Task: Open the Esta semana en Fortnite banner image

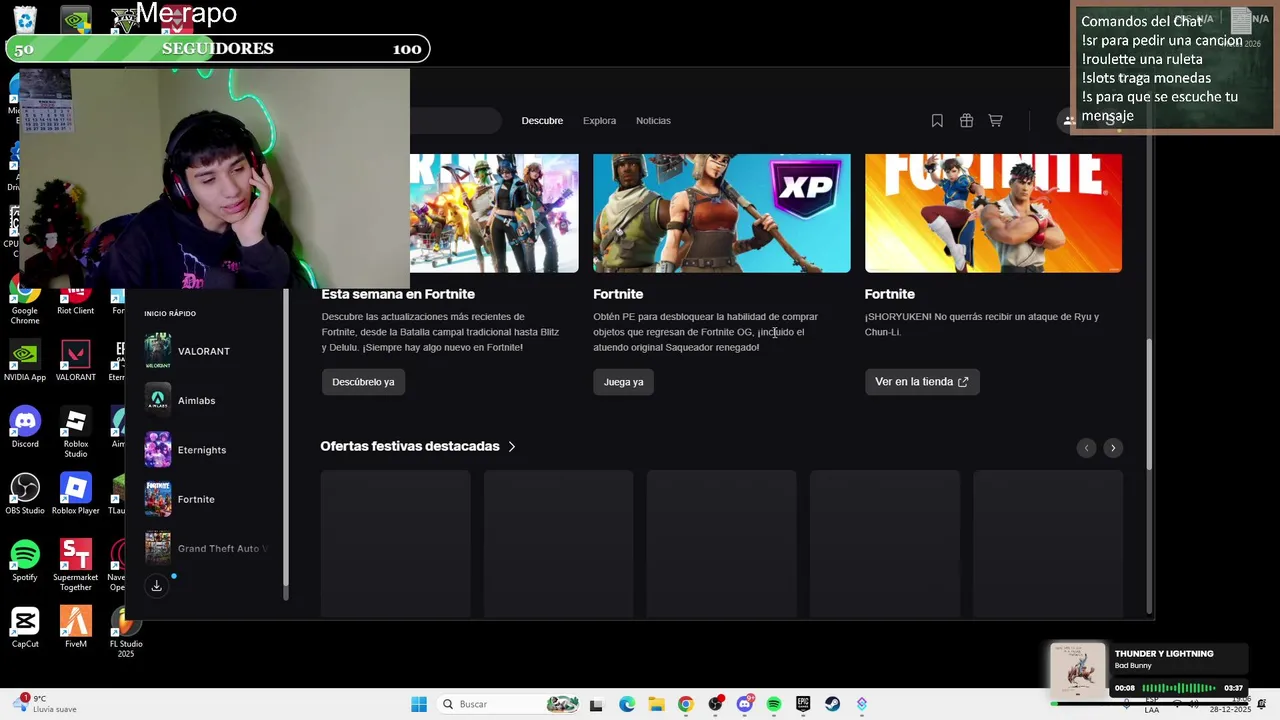Action: point(494,213)
